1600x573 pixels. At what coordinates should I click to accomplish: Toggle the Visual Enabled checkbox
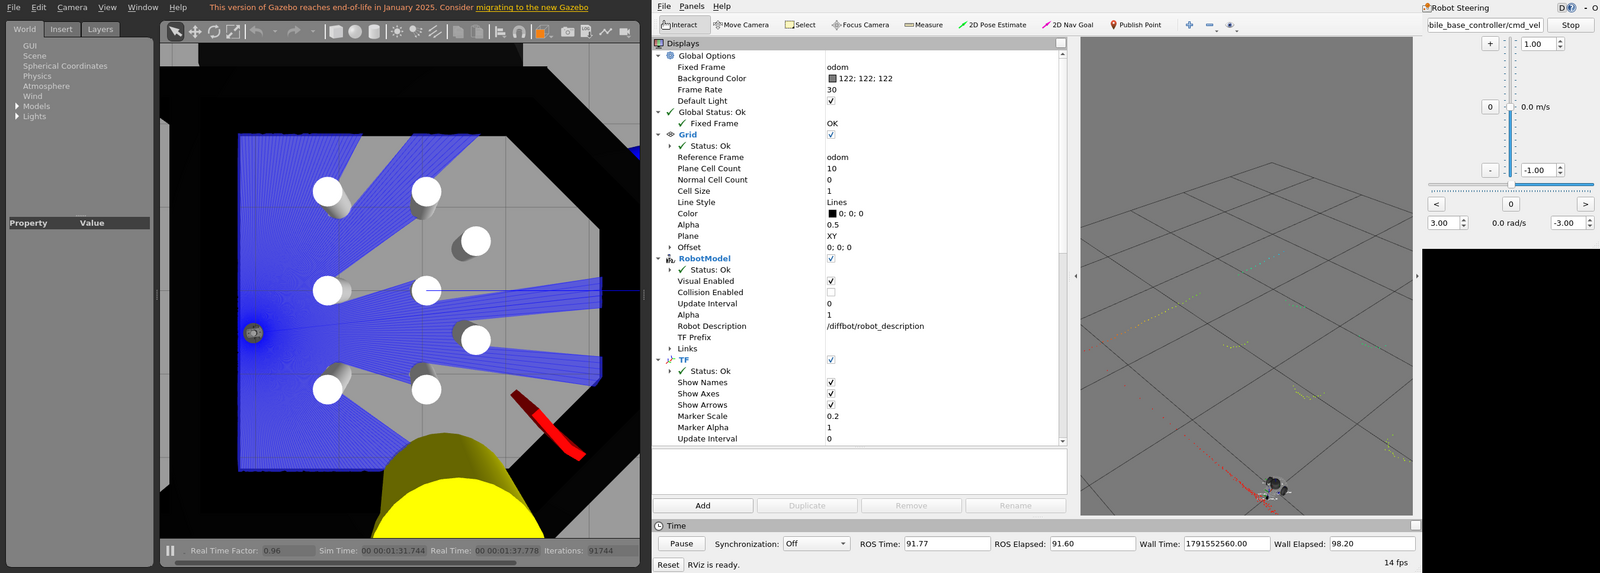click(x=831, y=281)
